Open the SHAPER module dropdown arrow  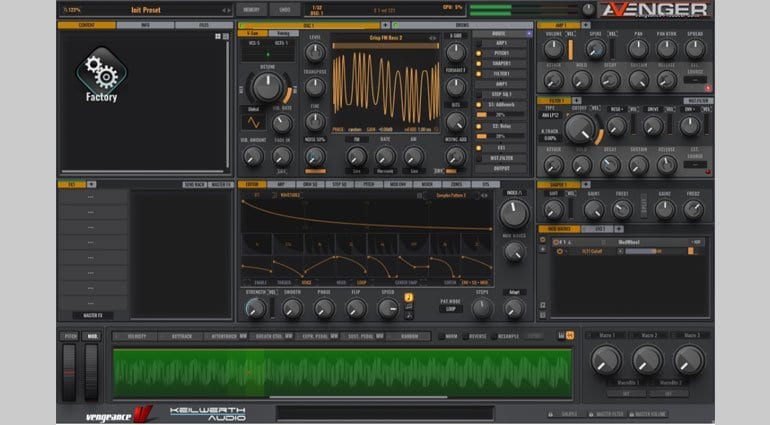click(586, 185)
